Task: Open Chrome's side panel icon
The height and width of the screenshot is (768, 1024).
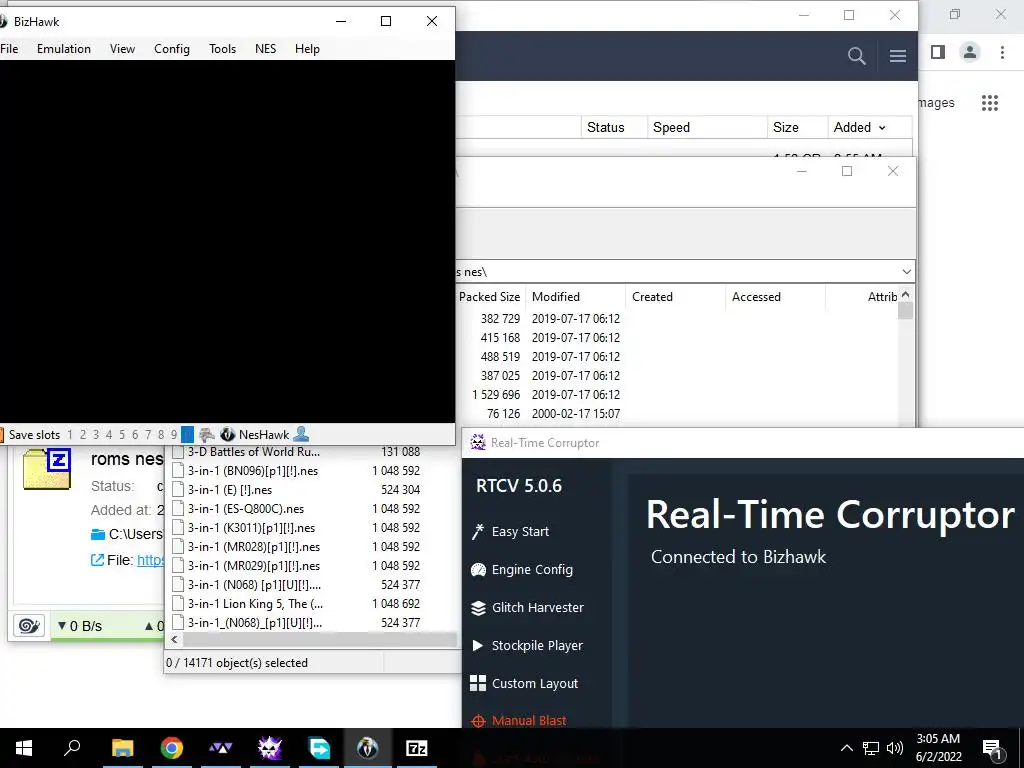Action: (938, 52)
